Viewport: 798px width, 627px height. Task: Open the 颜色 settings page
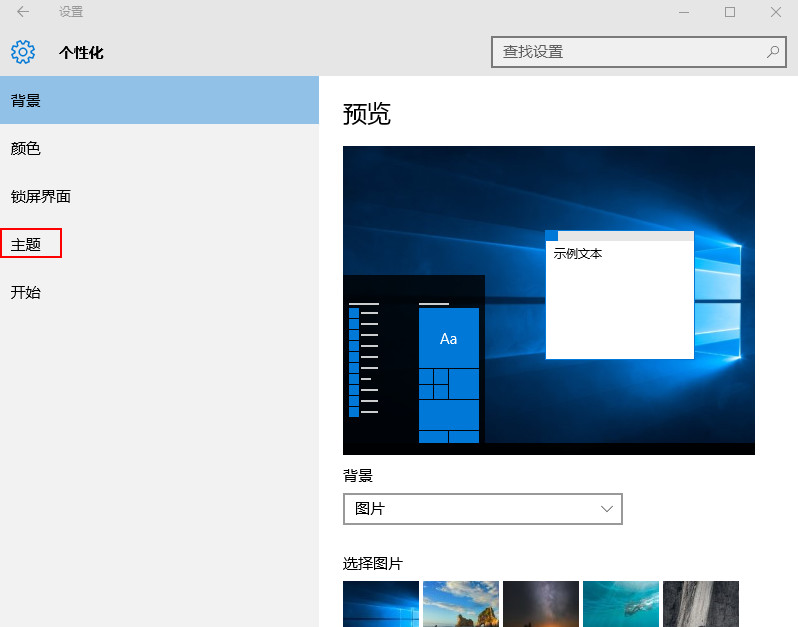click(x=26, y=148)
